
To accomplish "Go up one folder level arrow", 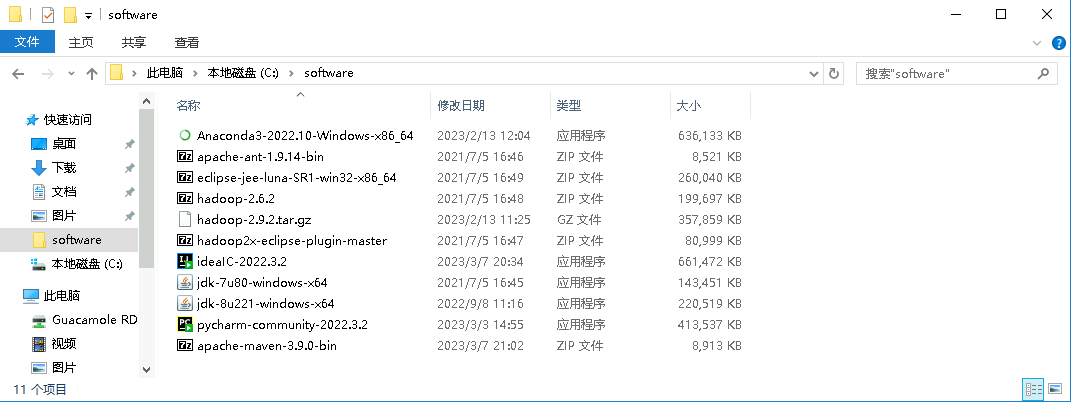I will click(92, 74).
